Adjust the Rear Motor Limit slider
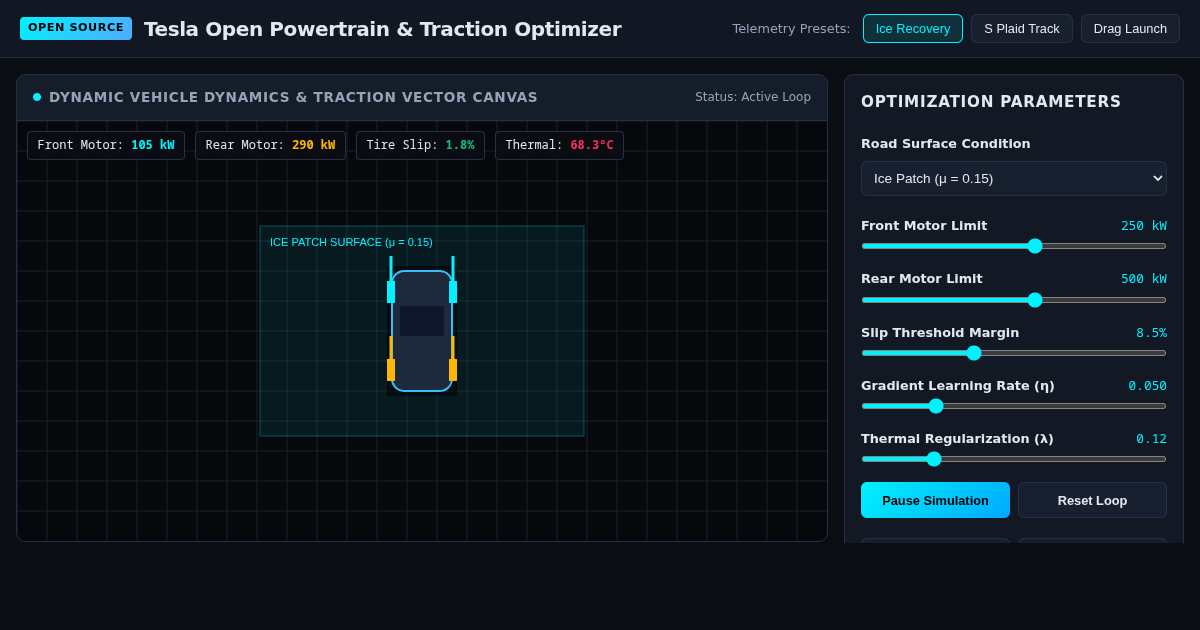The height and width of the screenshot is (630, 1200). [1014, 300]
